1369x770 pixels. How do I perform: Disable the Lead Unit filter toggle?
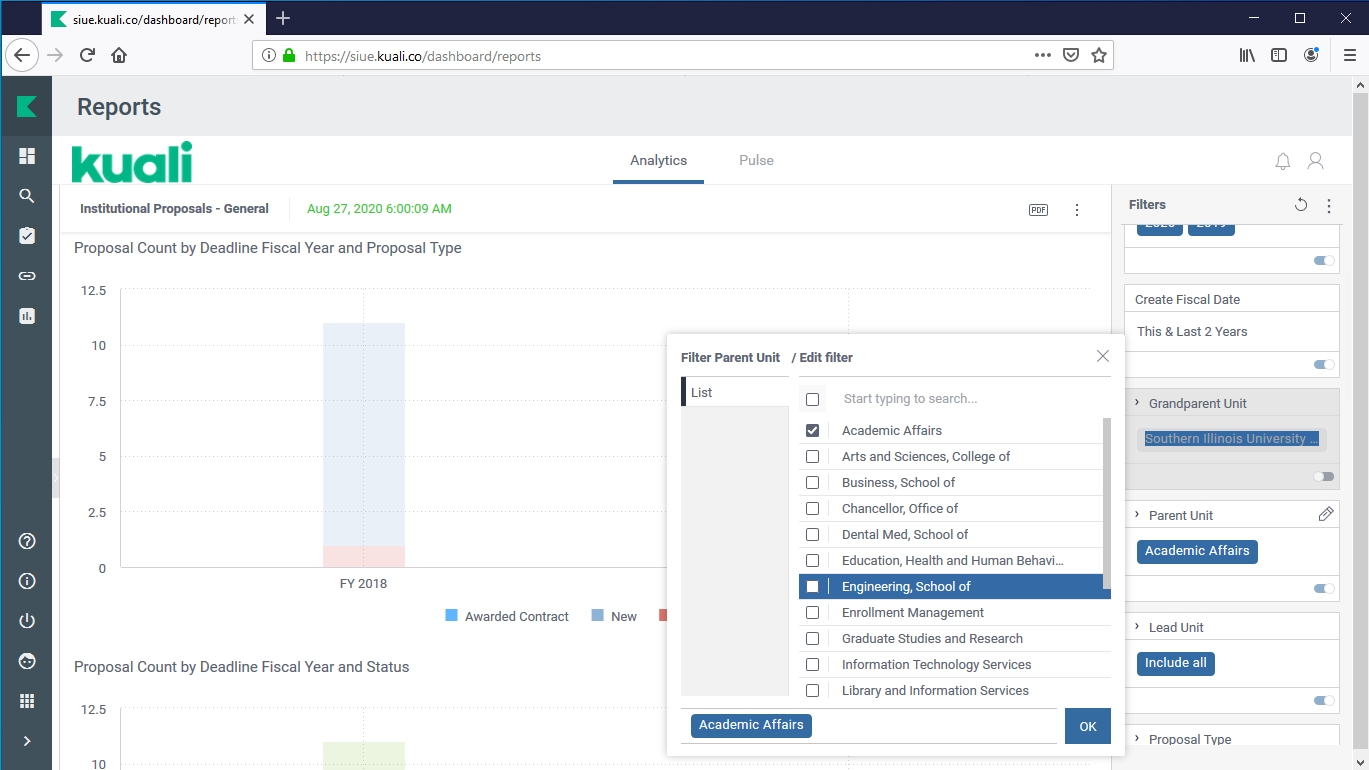point(1323,701)
